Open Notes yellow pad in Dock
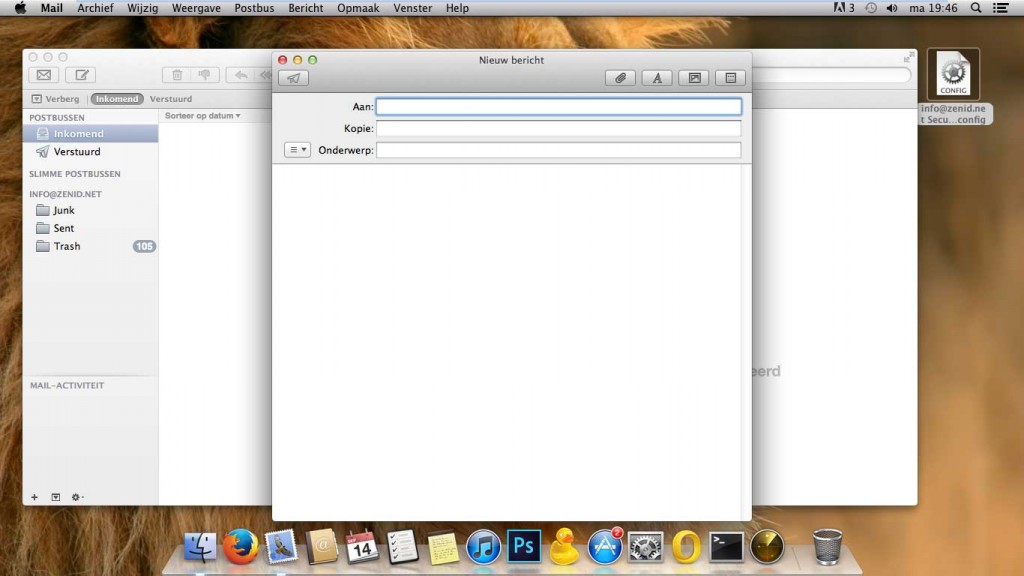Screen dimensions: 1024x576 pyautogui.click(x=443, y=547)
